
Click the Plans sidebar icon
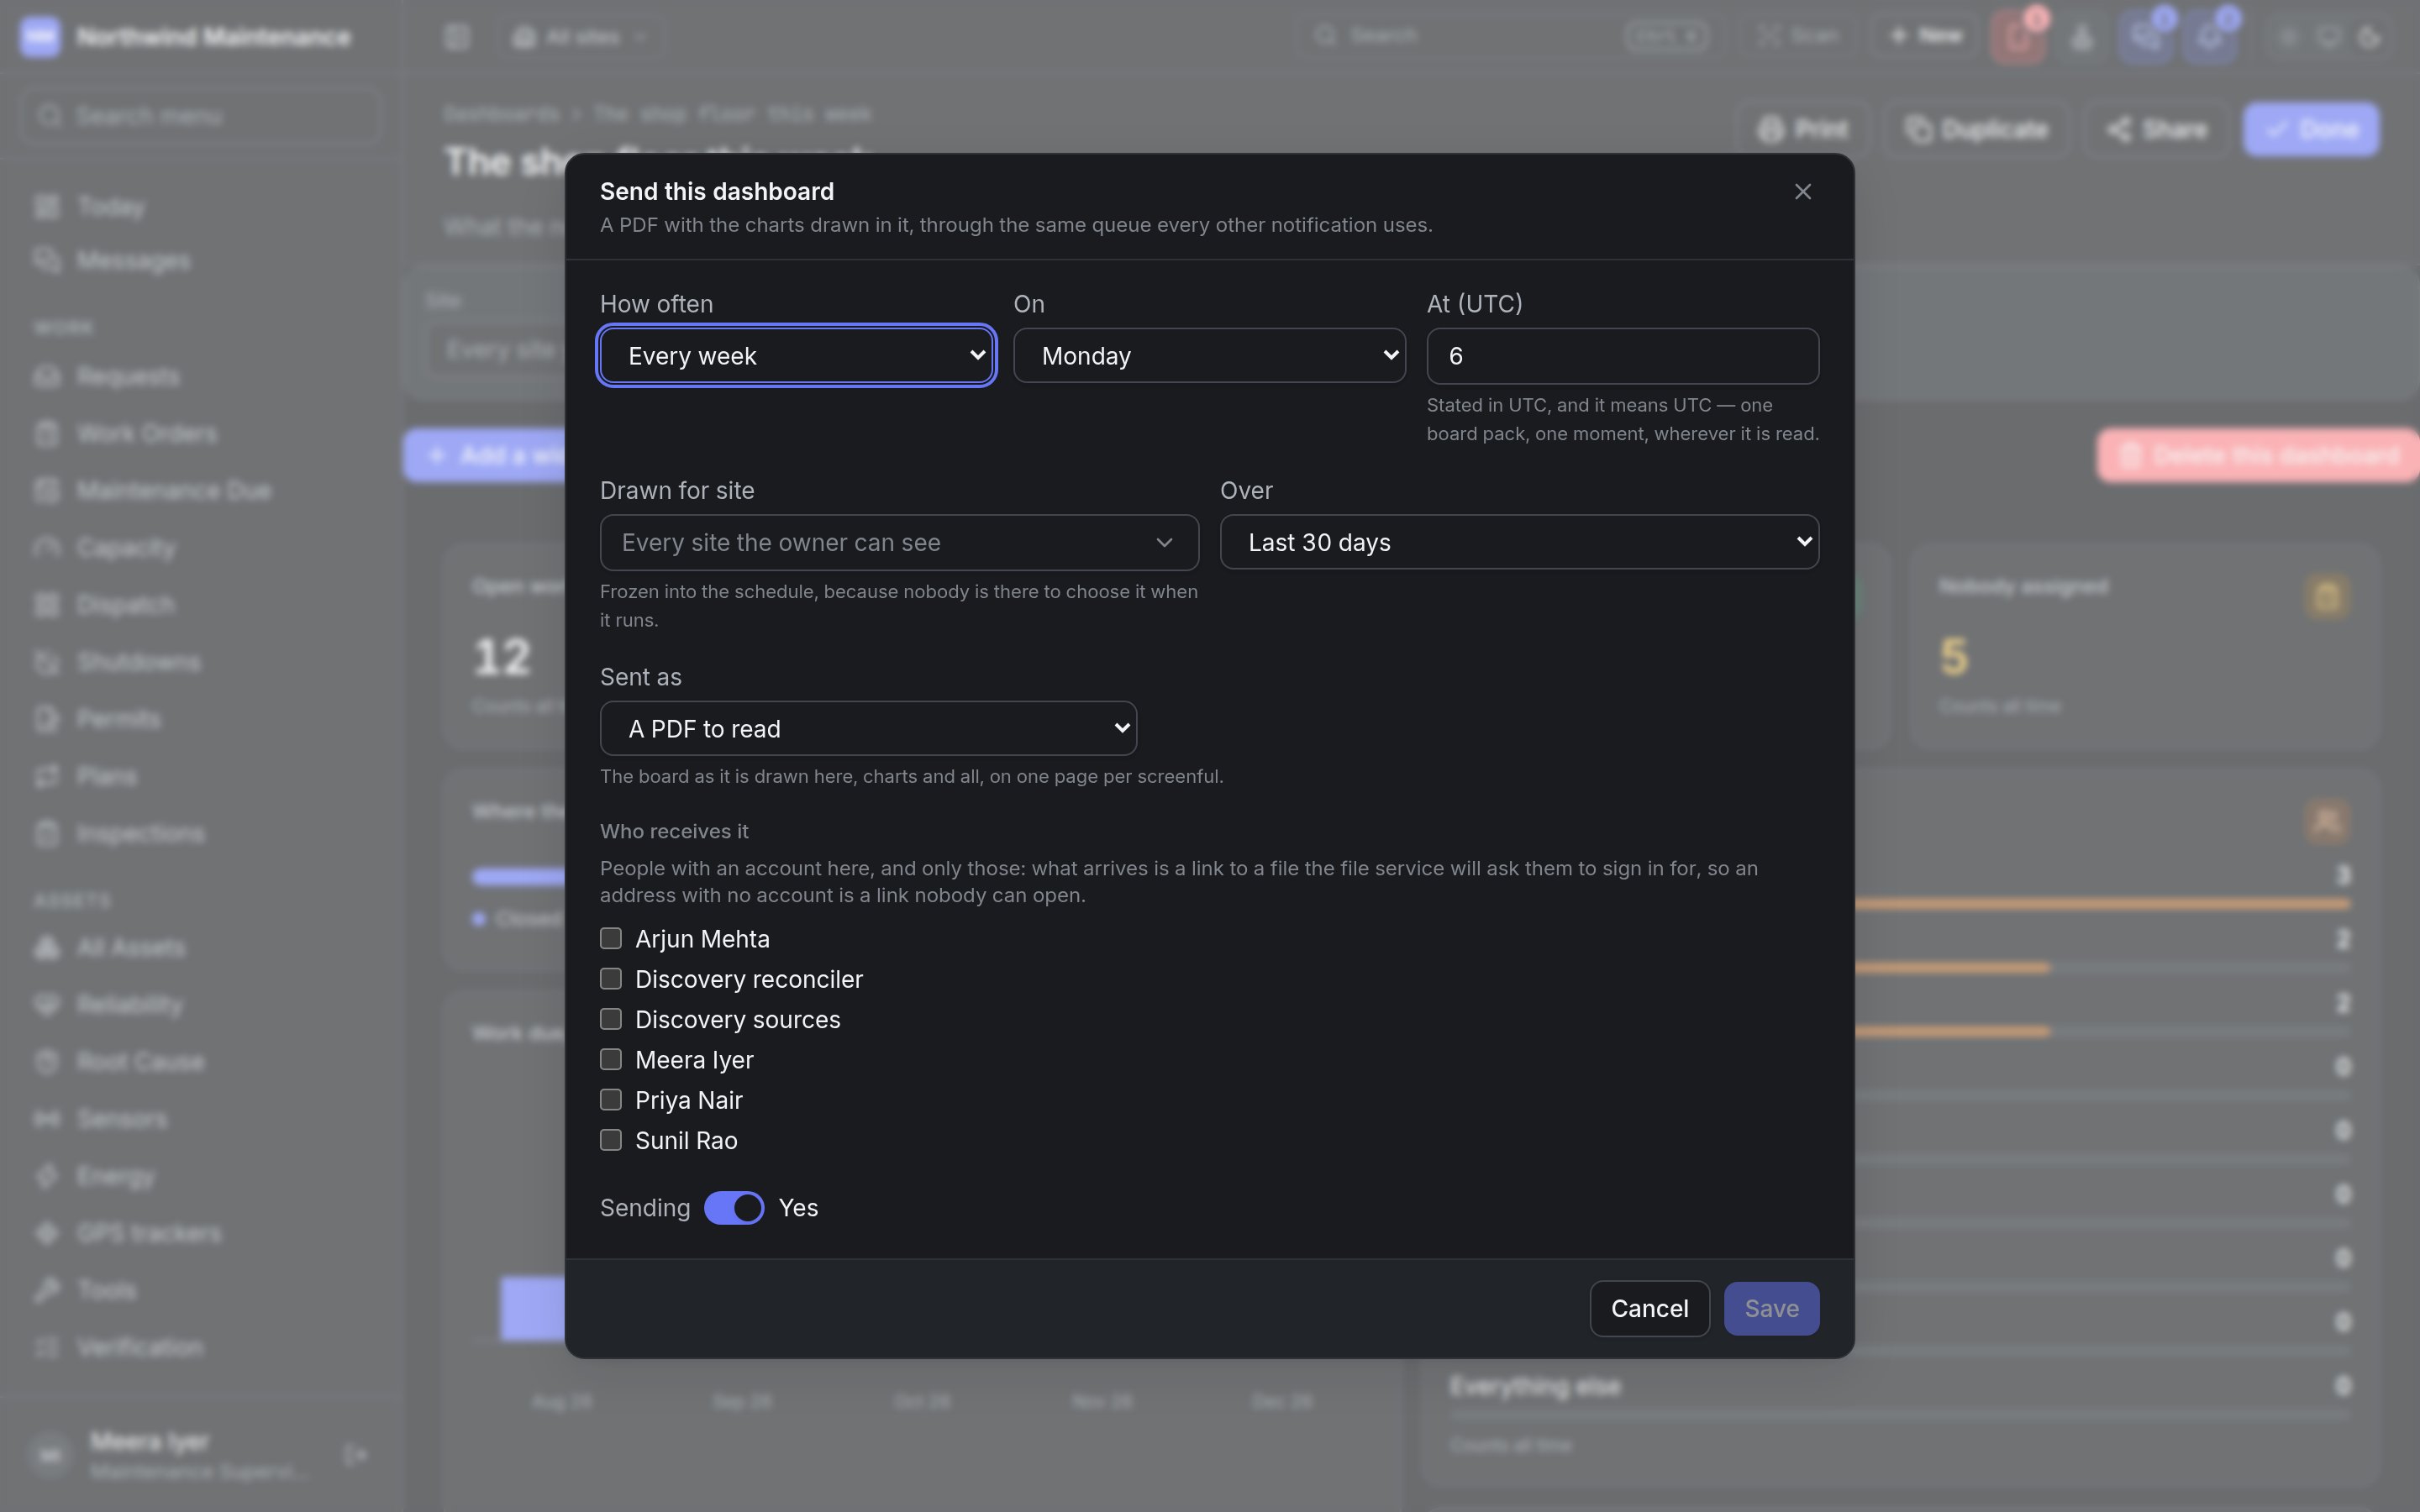tap(46, 776)
